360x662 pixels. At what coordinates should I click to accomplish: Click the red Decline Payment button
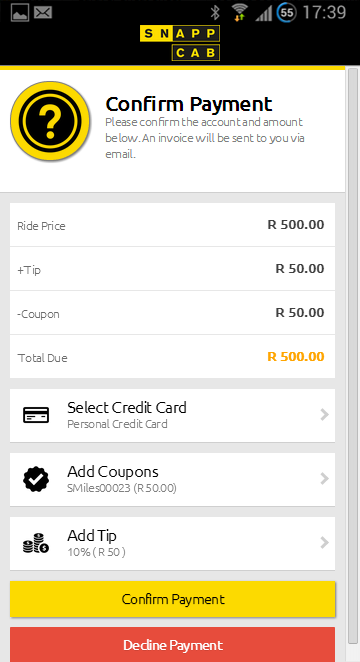(173, 645)
